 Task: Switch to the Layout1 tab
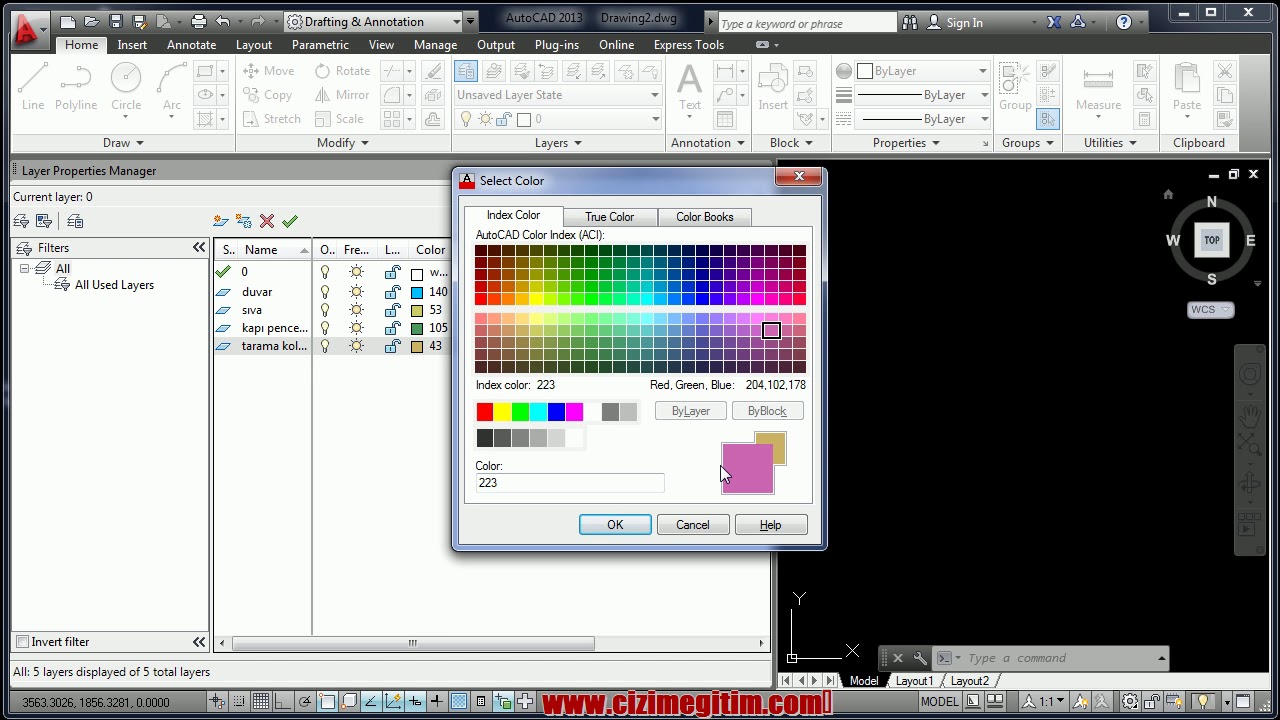[914, 681]
